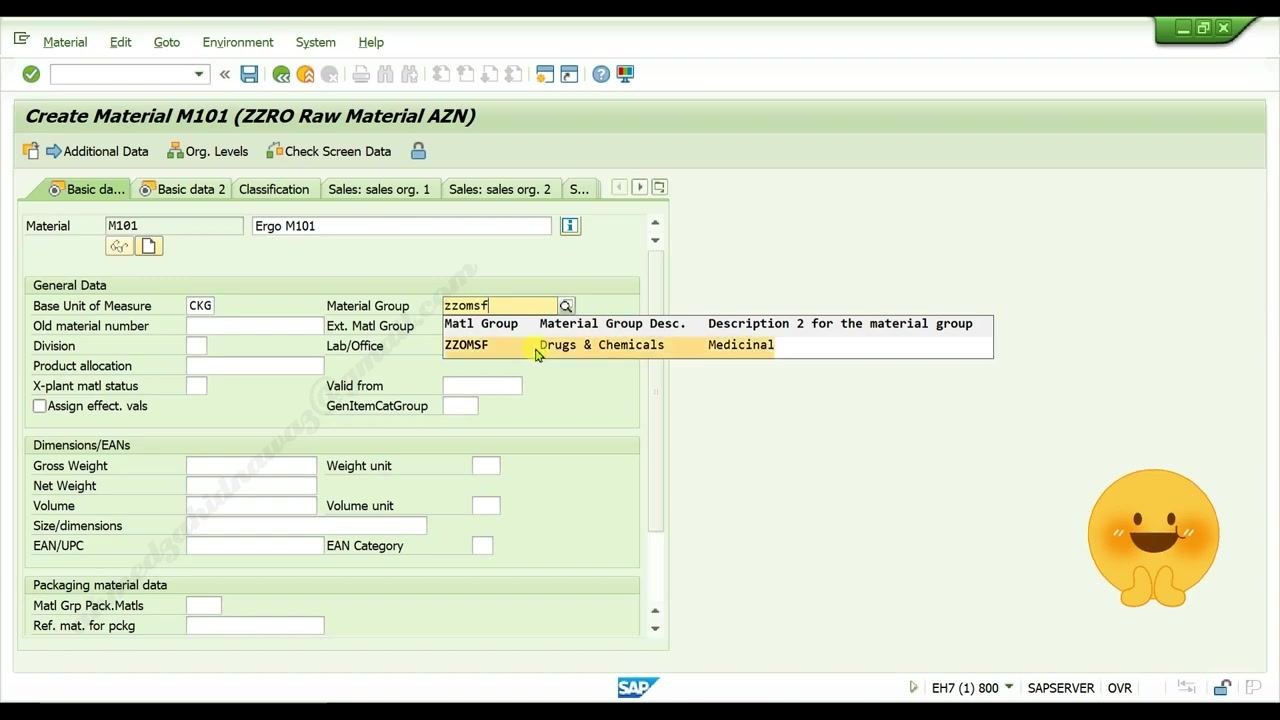Click the Additional Data button
The height and width of the screenshot is (720, 1280).
tap(97, 151)
